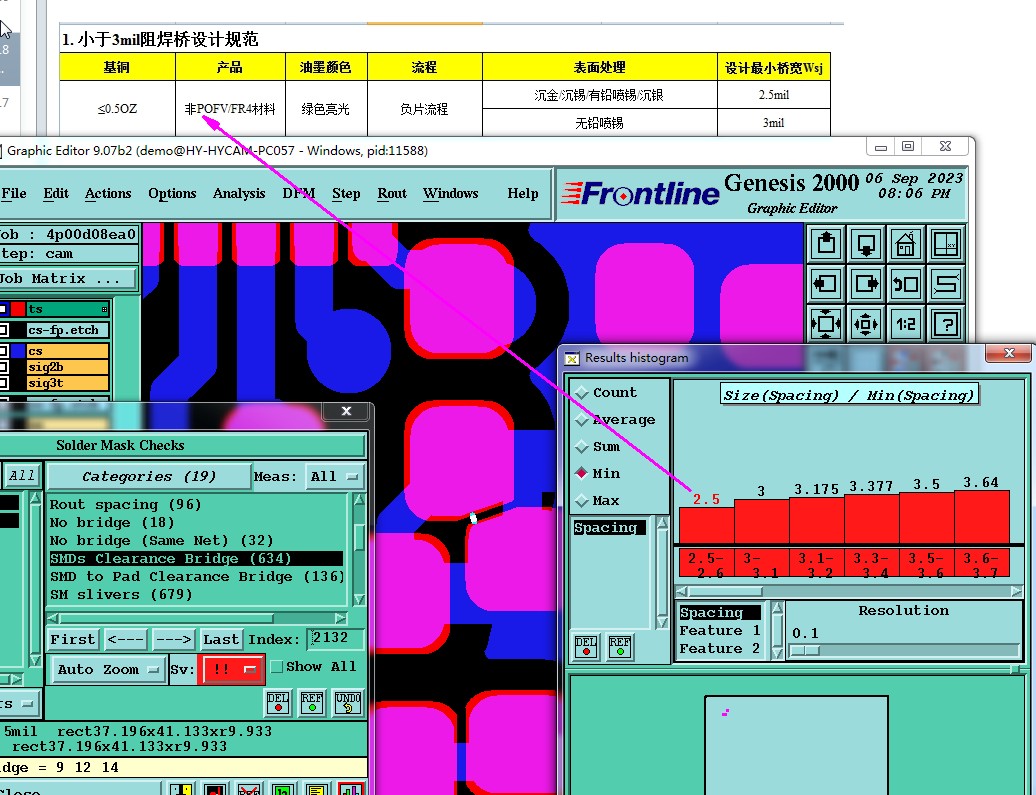Click the blue color swatch of cs layer

click(x=18, y=351)
